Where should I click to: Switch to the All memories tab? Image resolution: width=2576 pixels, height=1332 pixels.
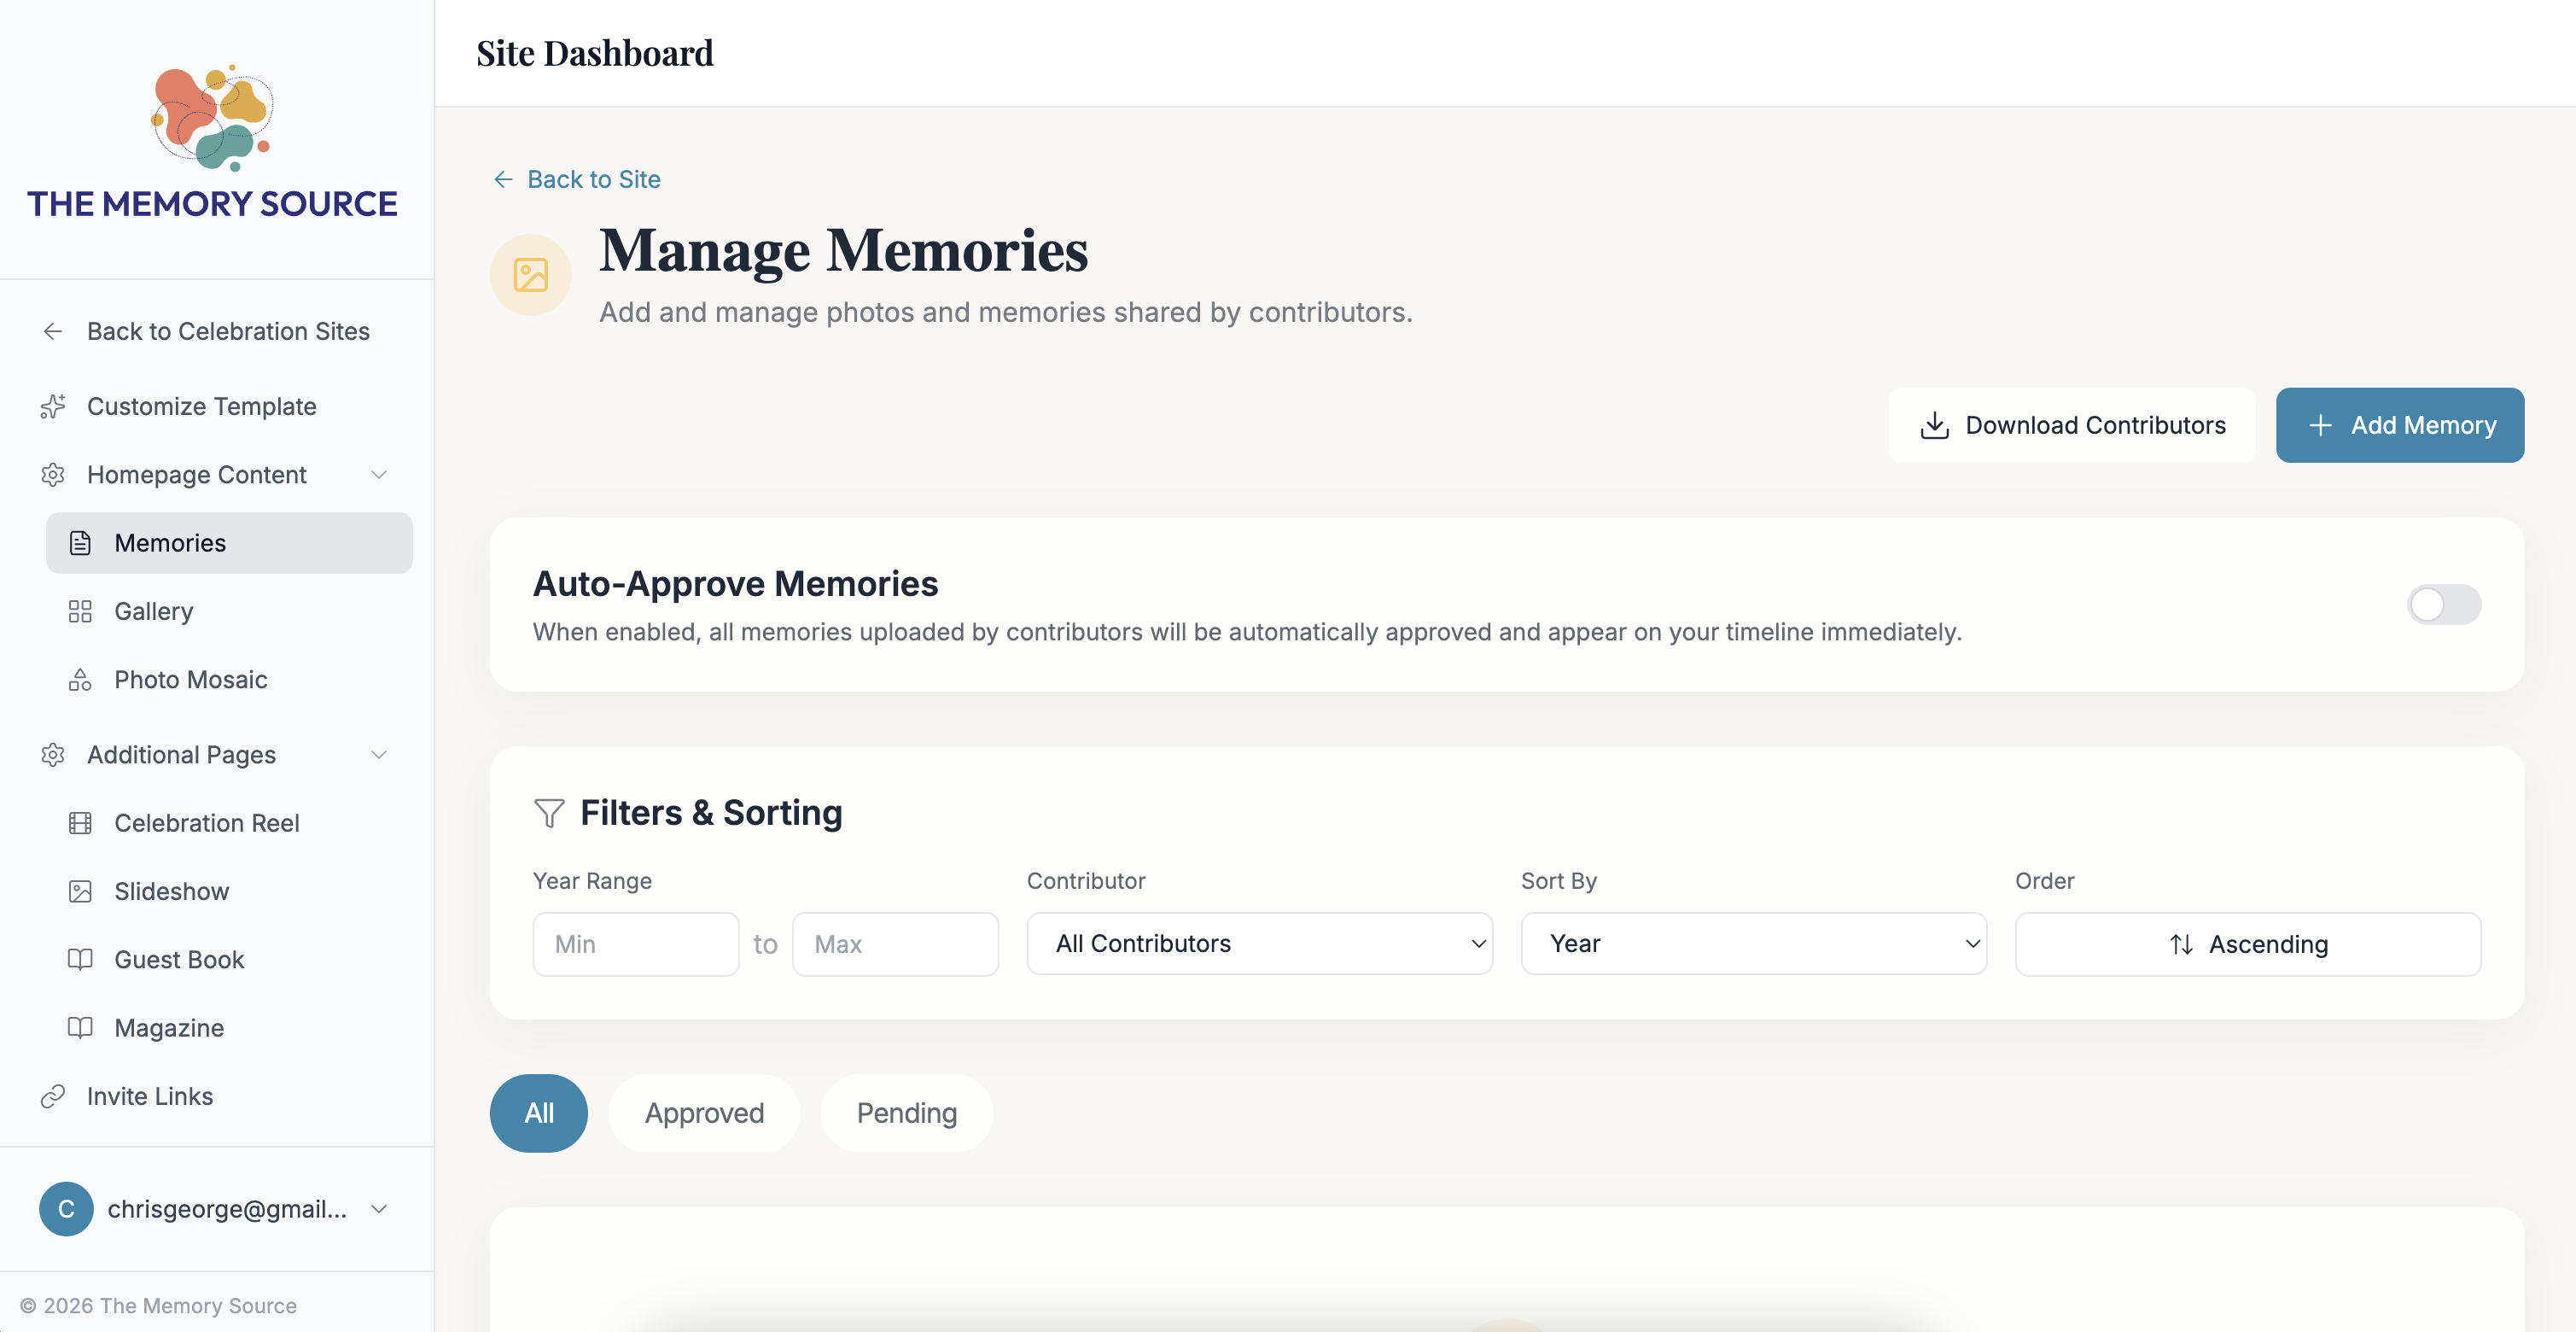[x=538, y=1112]
